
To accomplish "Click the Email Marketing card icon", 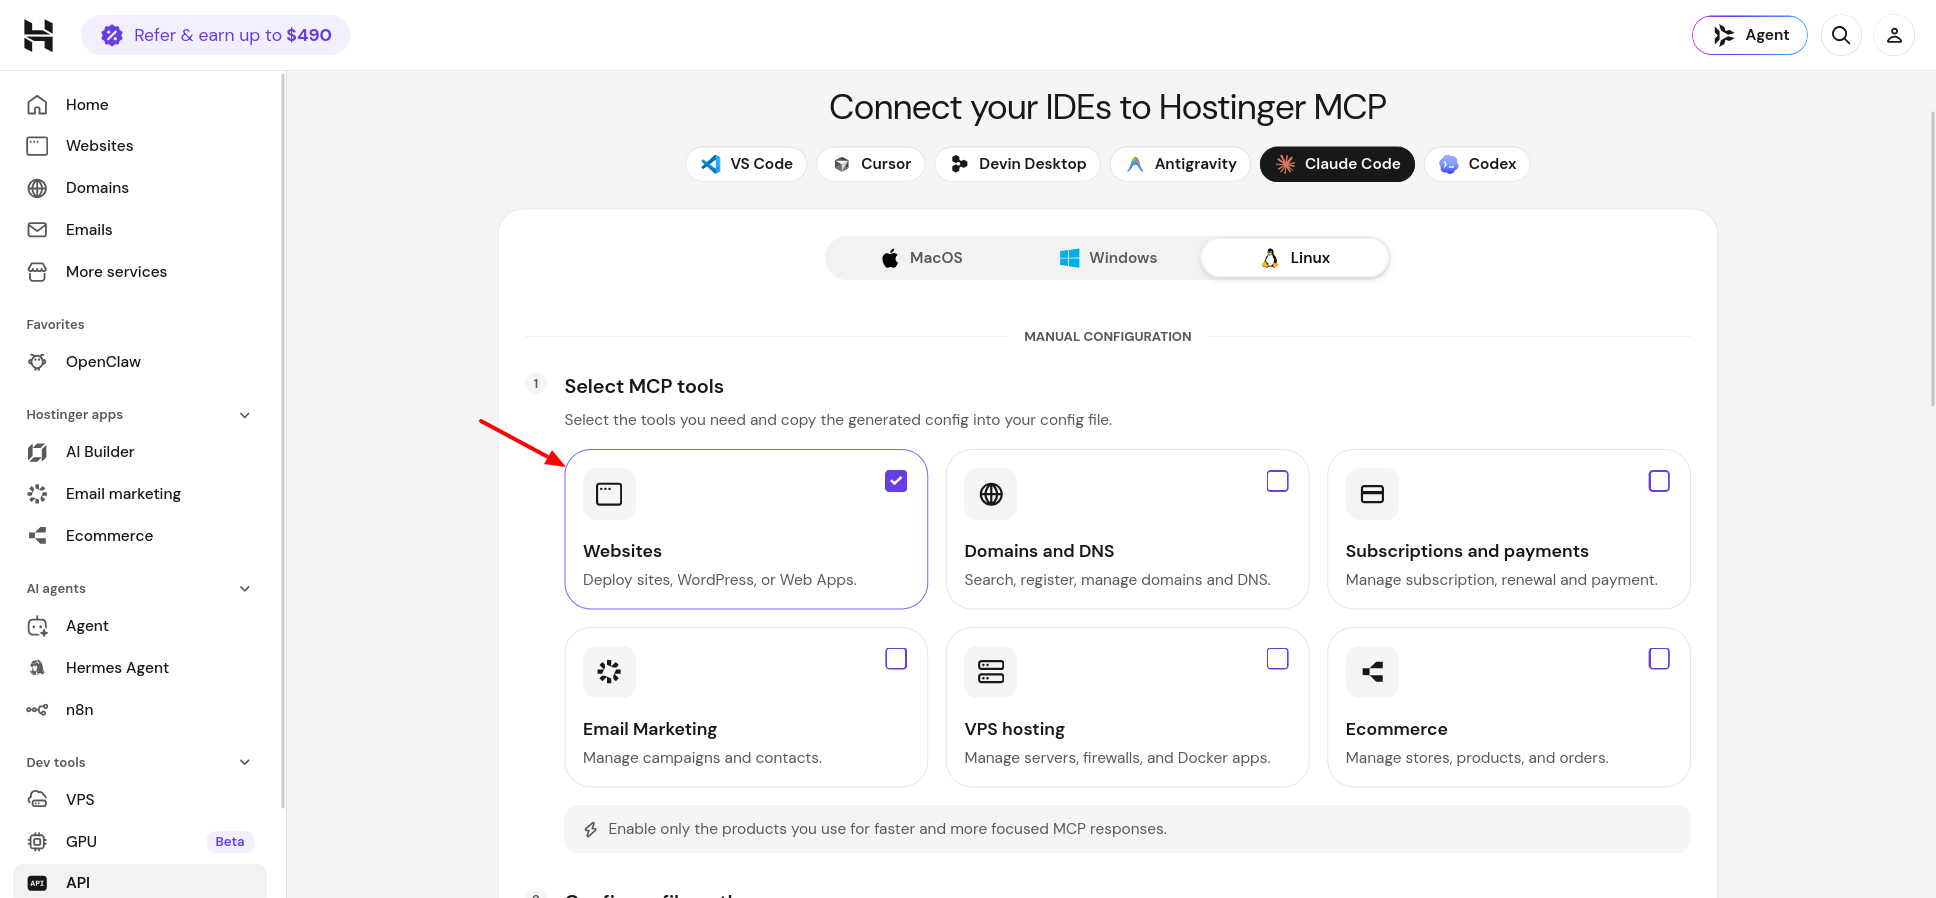I will coord(609,672).
